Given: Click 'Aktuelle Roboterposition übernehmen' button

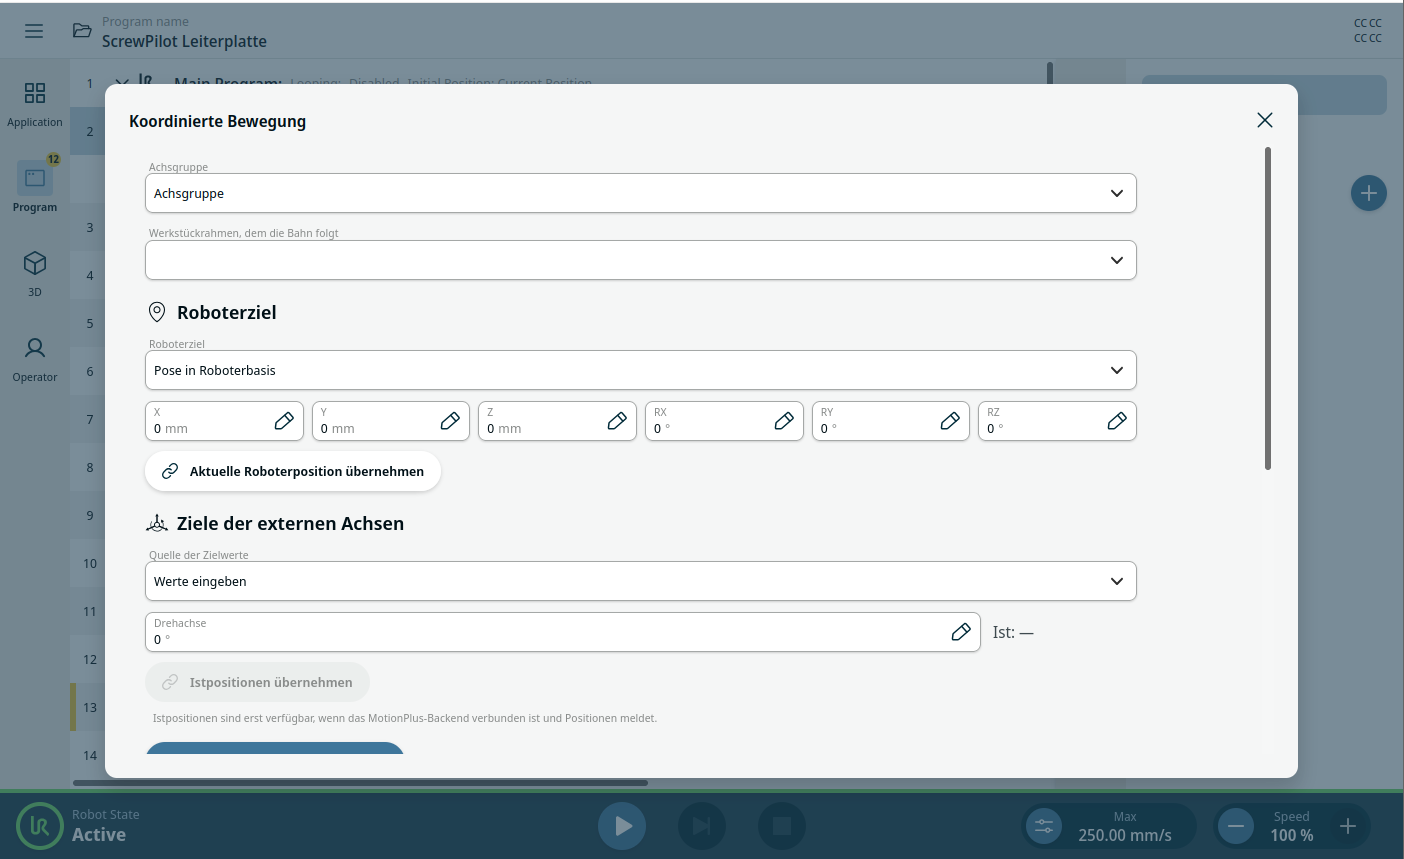Looking at the screenshot, I should 293,471.
